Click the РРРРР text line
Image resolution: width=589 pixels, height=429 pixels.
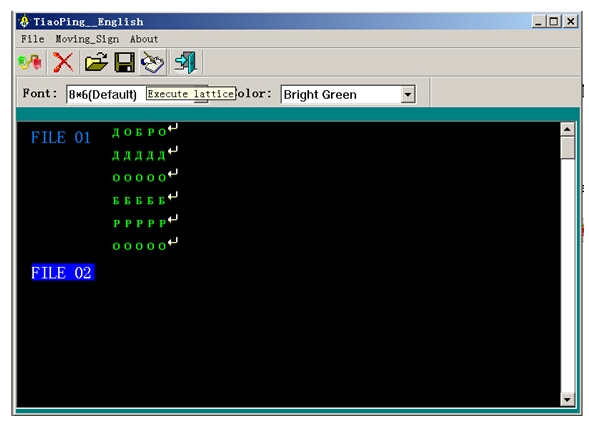pos(139,224)
